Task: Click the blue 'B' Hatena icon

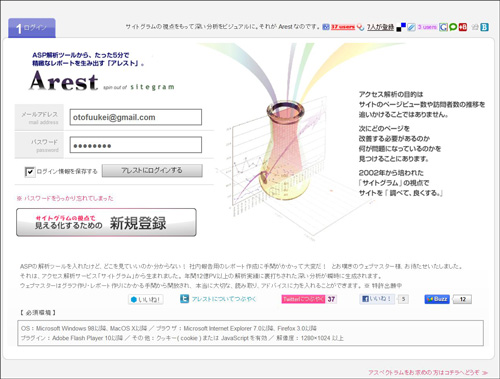Action: pyautogui.click(x=484, y=27)
